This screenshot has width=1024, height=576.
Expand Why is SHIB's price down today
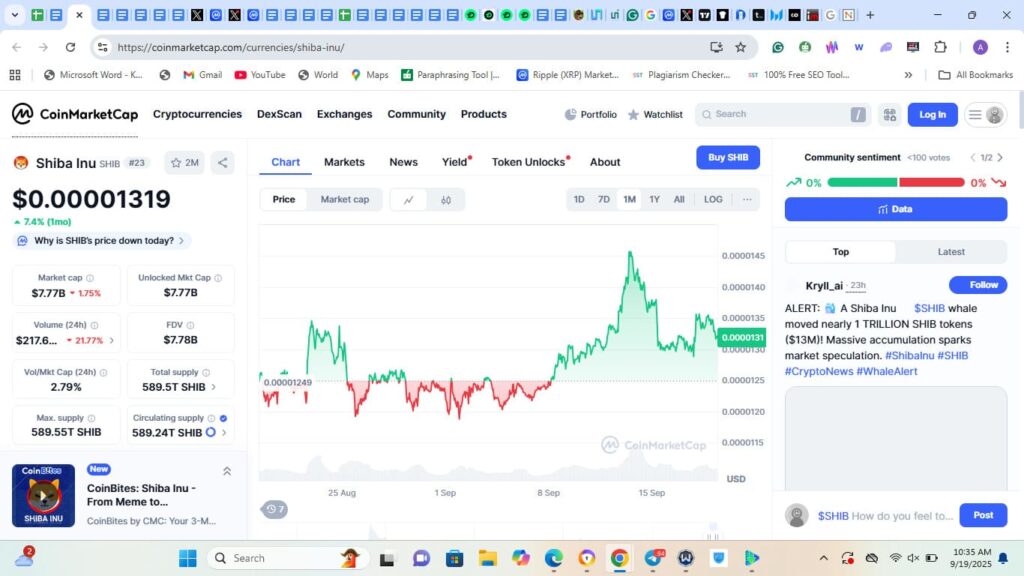pos(103,241)
